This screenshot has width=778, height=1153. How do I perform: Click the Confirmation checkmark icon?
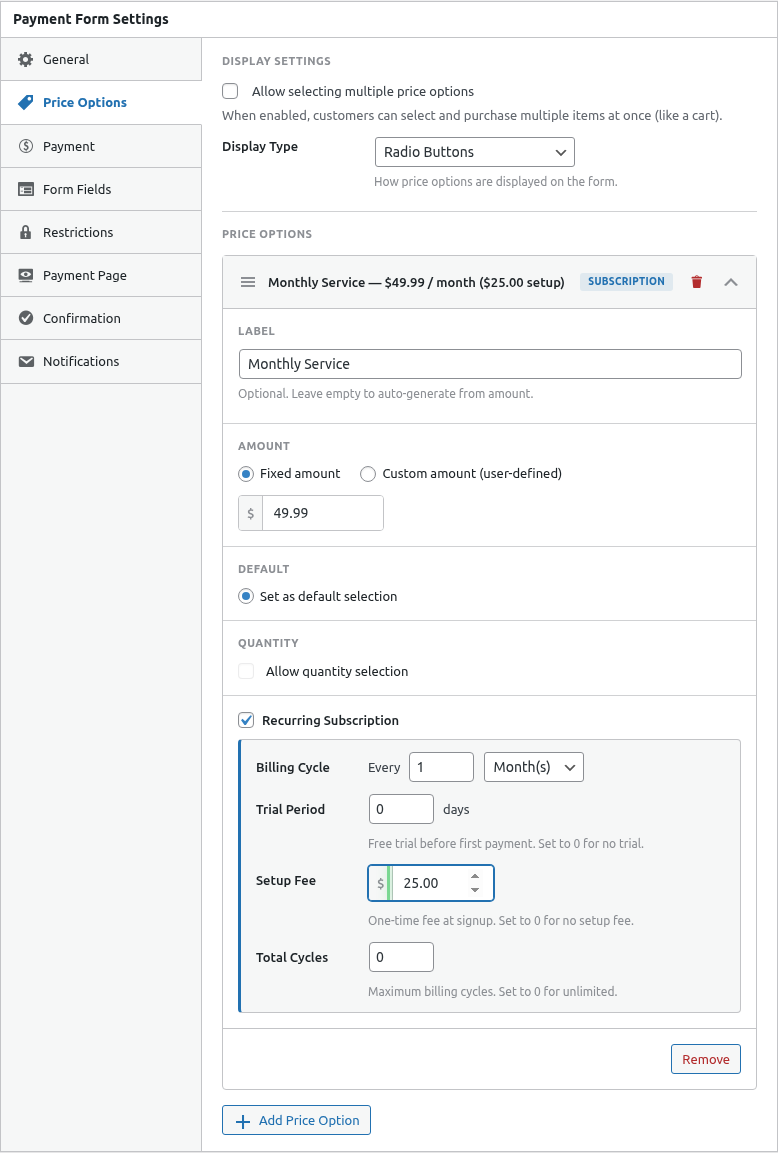pos(26,318)
